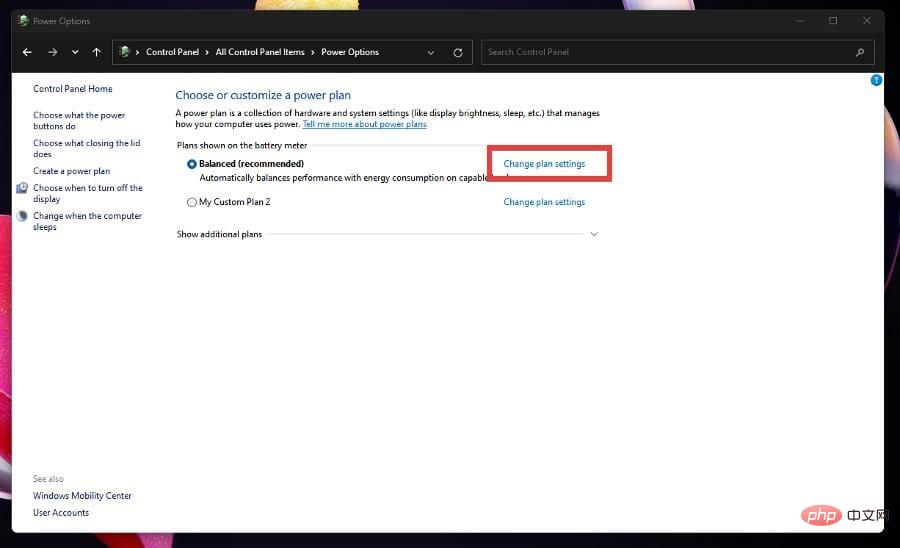This screenshot has height=548, width=900.
Task: Click the breadcrumb arrow before Control Panel
Action: pyautogui.click(x=137, y=52)
